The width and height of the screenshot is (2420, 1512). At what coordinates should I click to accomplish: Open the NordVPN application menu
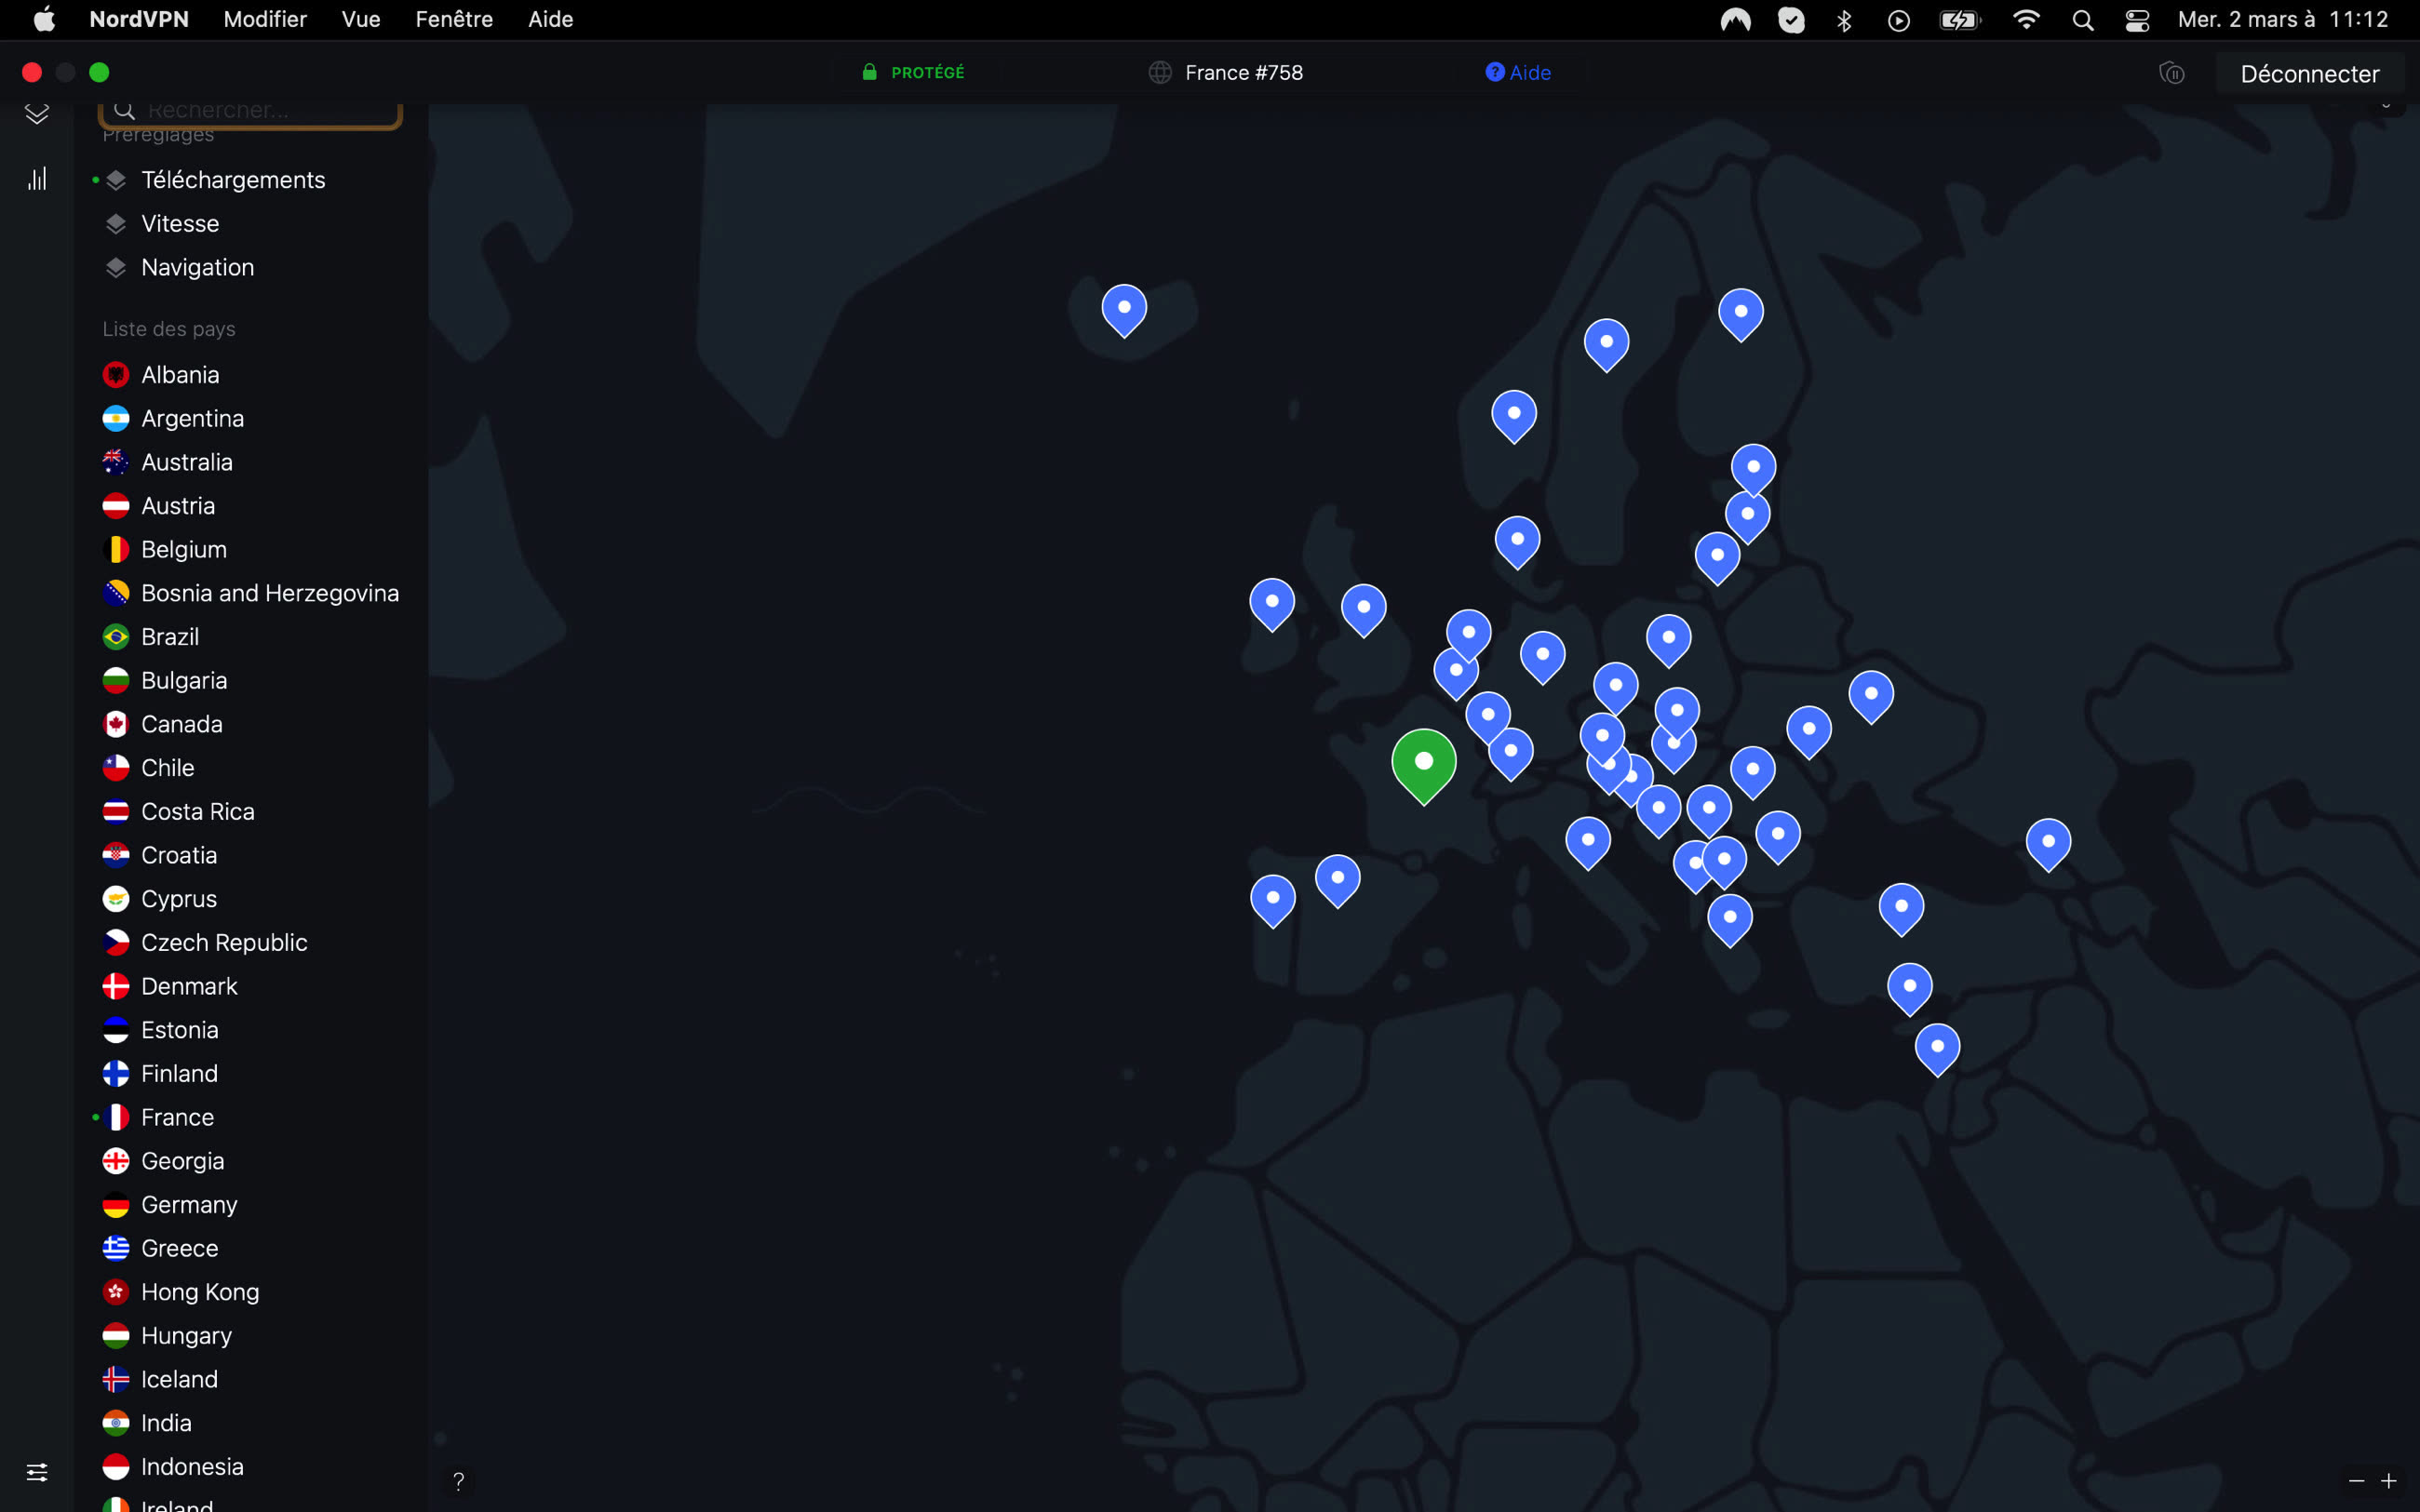click(139, 19)
